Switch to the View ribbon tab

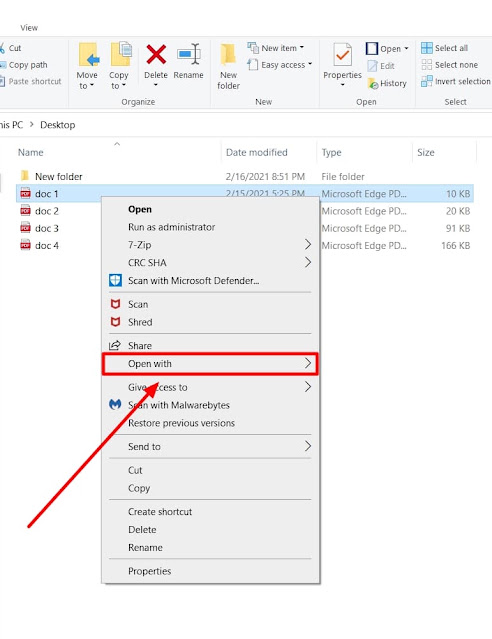click(x=29, y=28)
